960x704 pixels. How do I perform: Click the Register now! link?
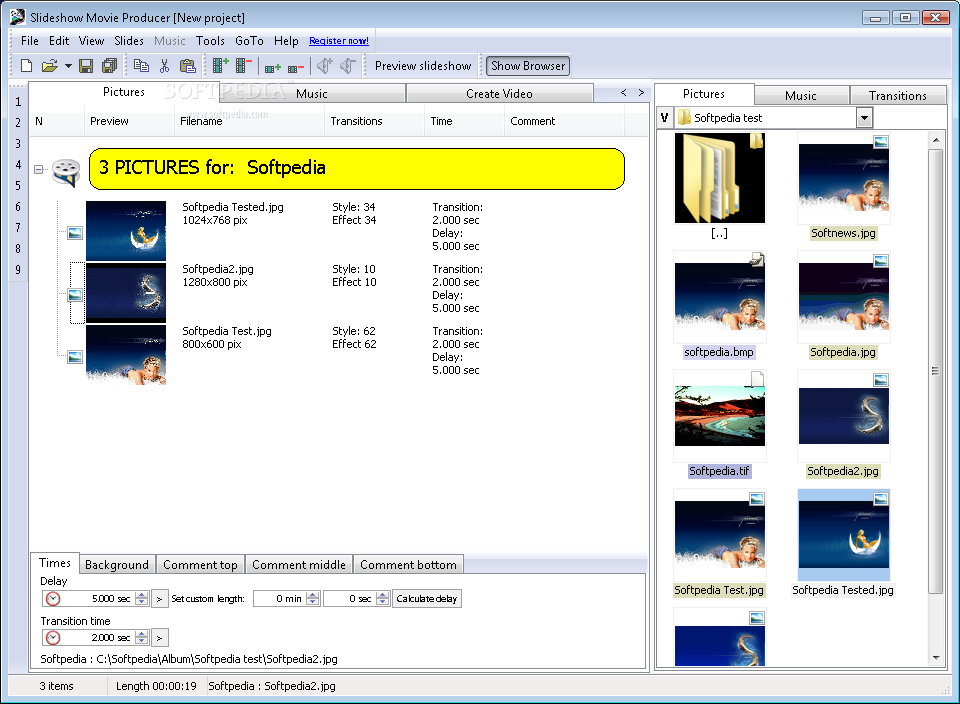tap(339, 40)
